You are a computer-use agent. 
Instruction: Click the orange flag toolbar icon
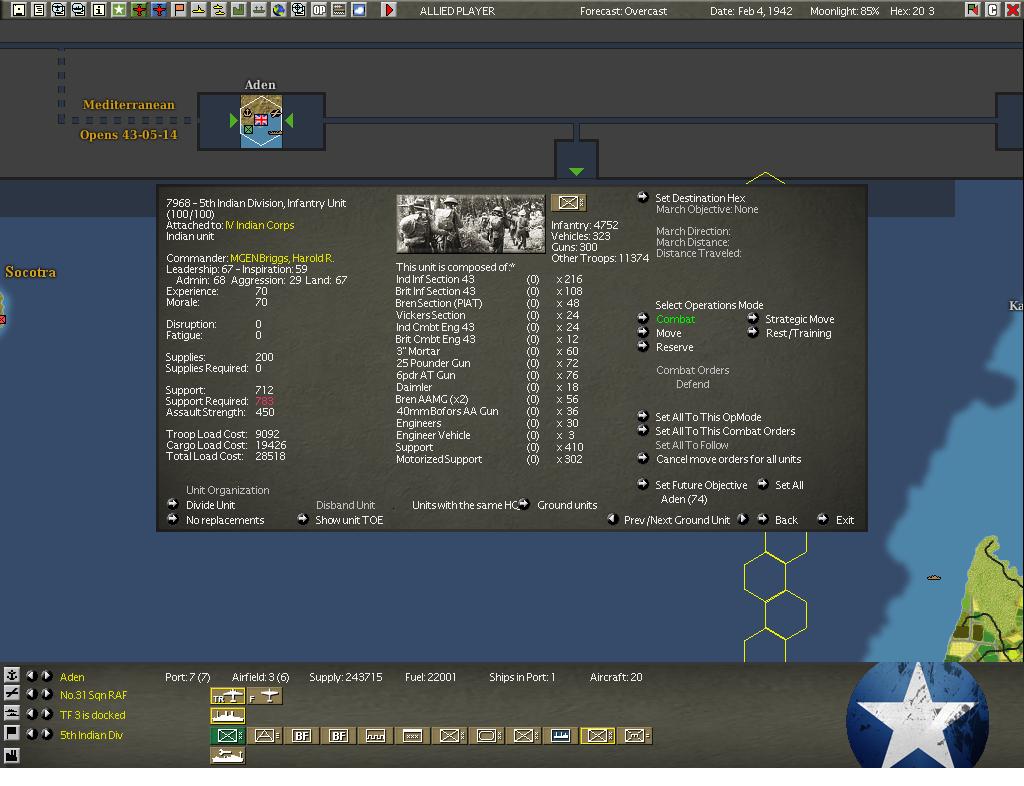[179, 10]
